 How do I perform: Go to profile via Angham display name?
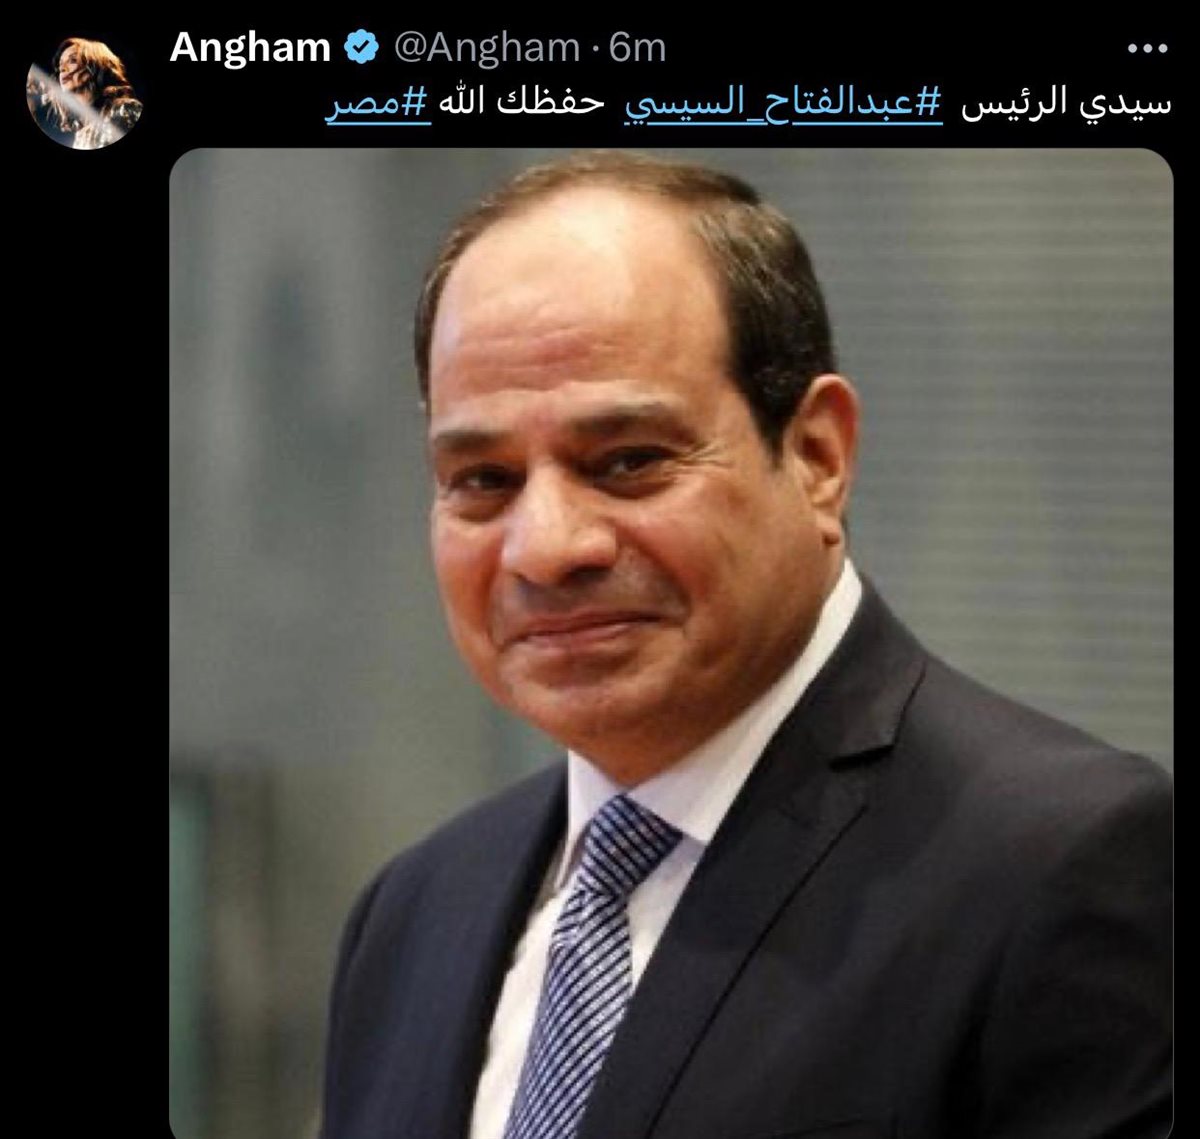[250, 47]
